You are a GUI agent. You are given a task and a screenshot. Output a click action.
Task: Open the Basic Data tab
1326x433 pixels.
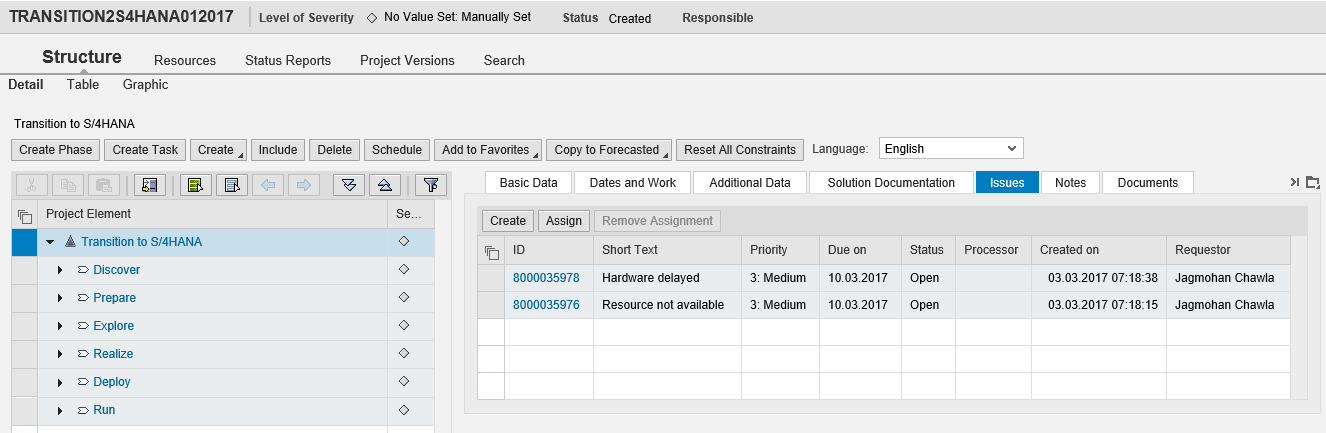pyautogui.click(x=529, y=182)
